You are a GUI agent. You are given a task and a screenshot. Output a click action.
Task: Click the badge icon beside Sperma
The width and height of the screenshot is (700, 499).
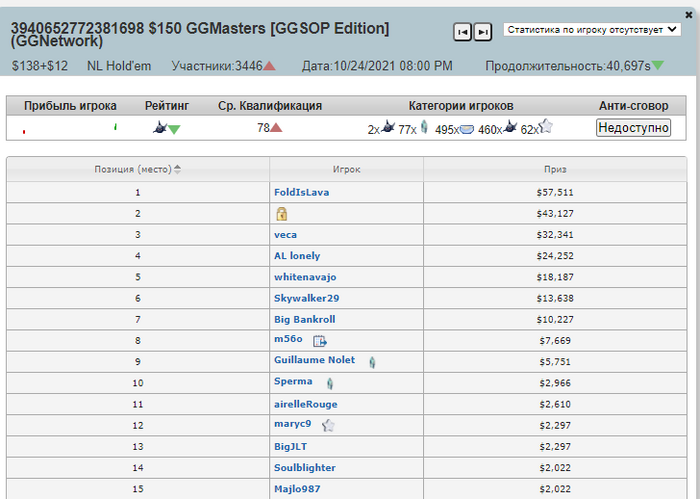click(330, 383)
